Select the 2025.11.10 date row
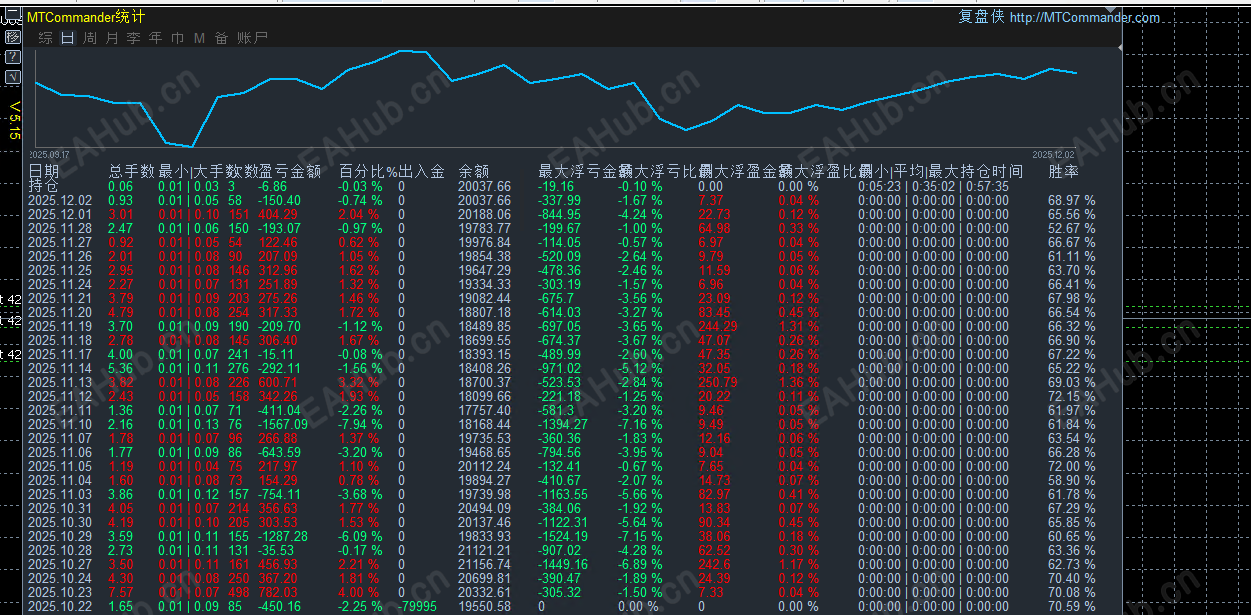This screenshot has width=1251, height=615. [59, 425]
